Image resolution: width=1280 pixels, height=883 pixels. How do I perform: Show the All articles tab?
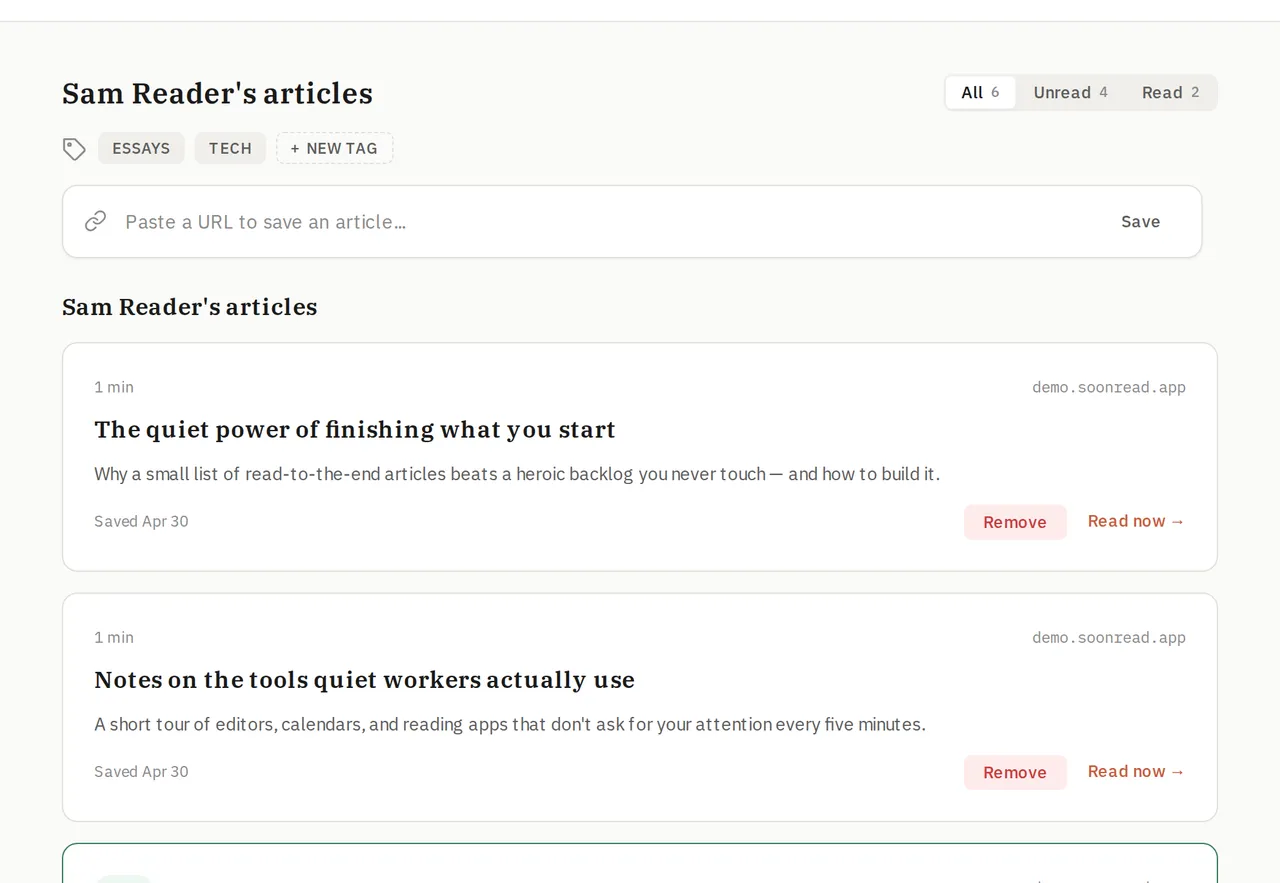[x=980, y=92]
